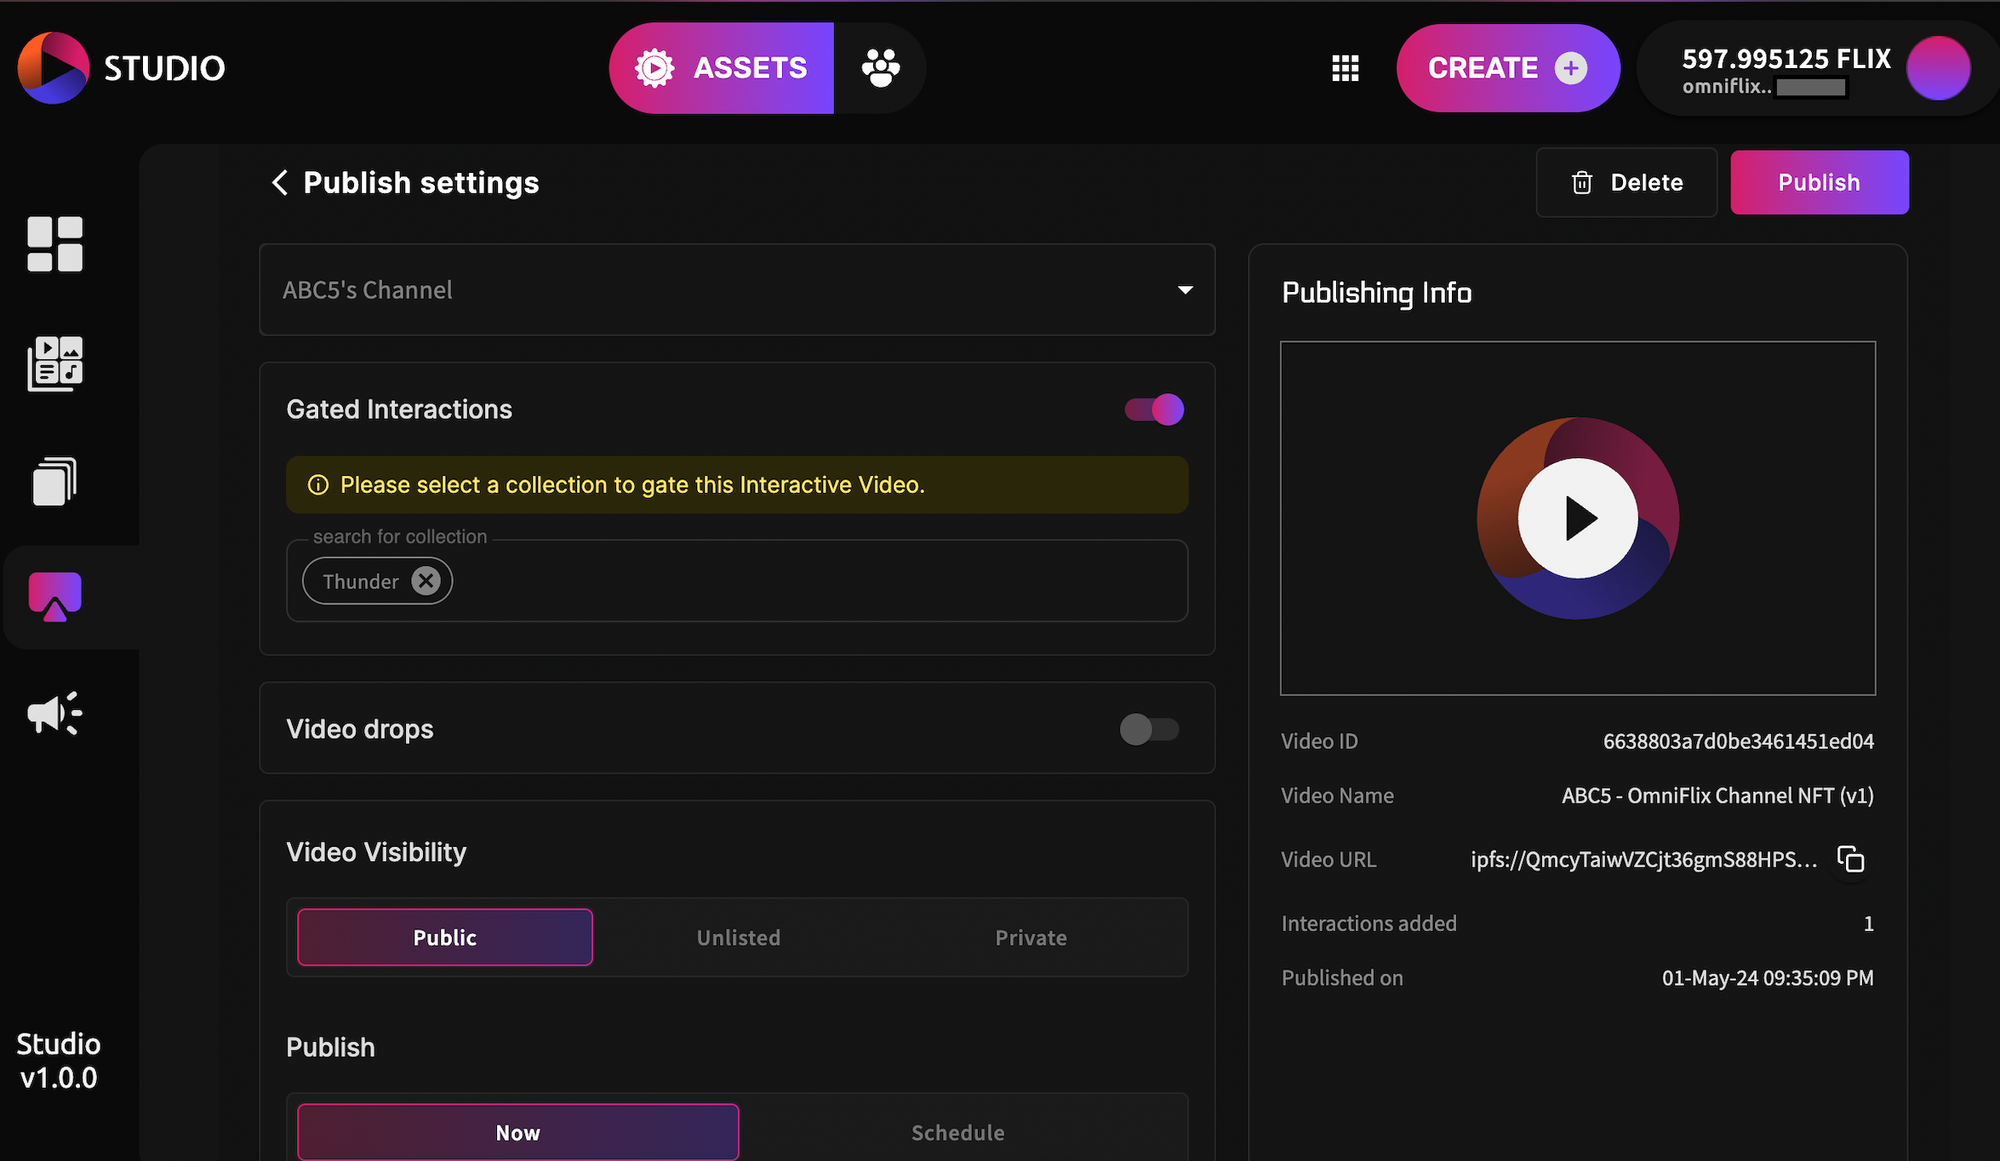Image resolution: width=2000 pixels, height=1161 pixels.
Task: Delete this video
Action: point(1626,183)
